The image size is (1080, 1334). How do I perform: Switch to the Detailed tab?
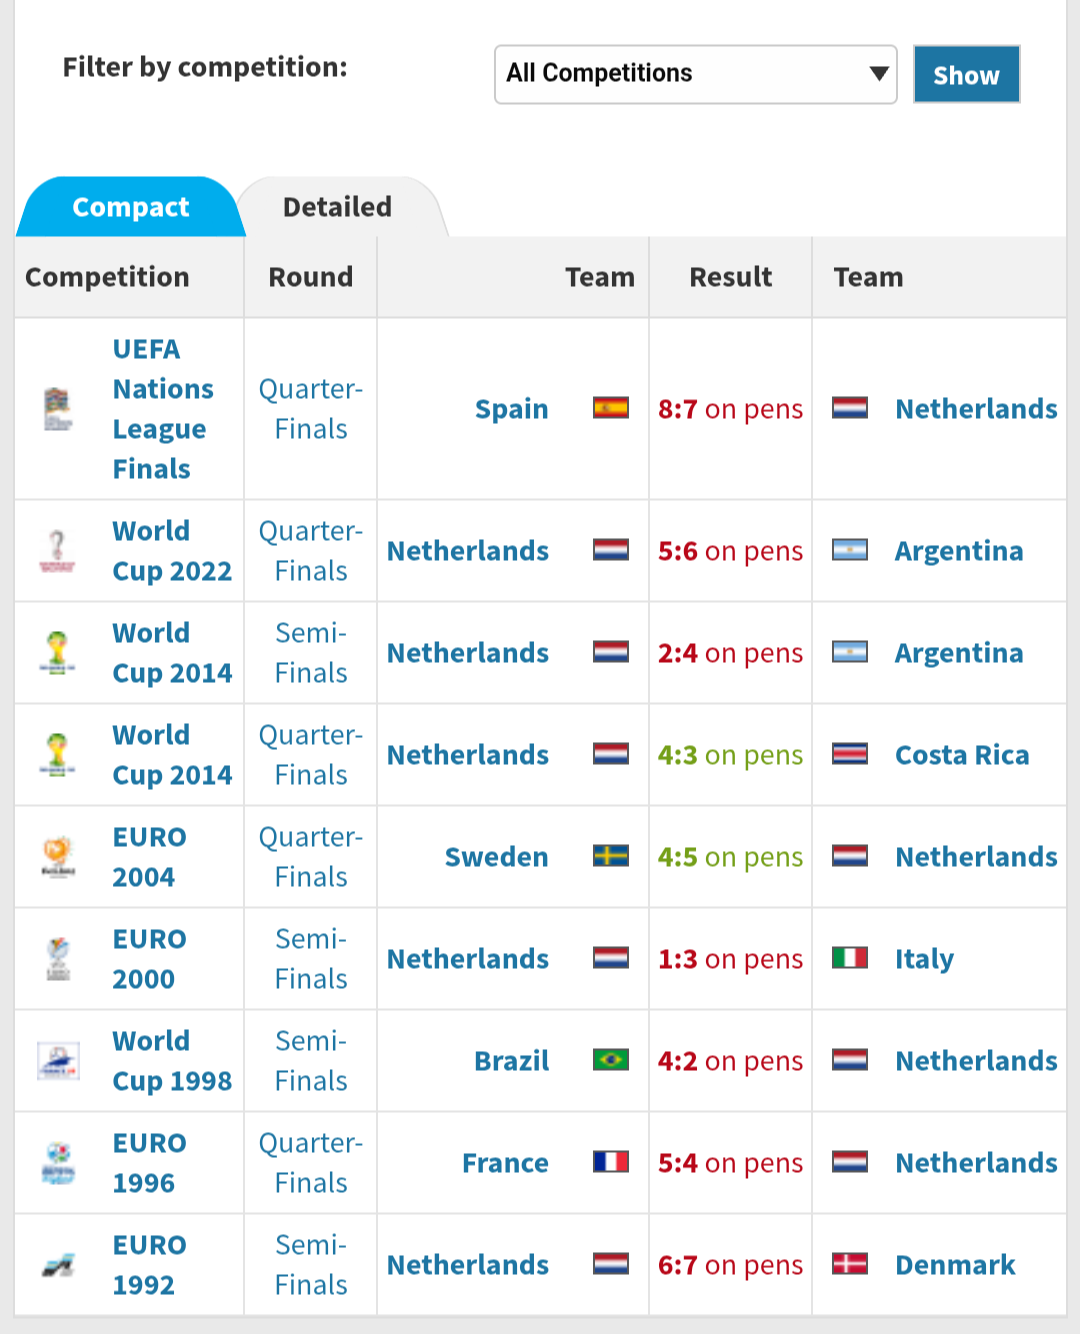pyautogui.click(x=337, y=207)
